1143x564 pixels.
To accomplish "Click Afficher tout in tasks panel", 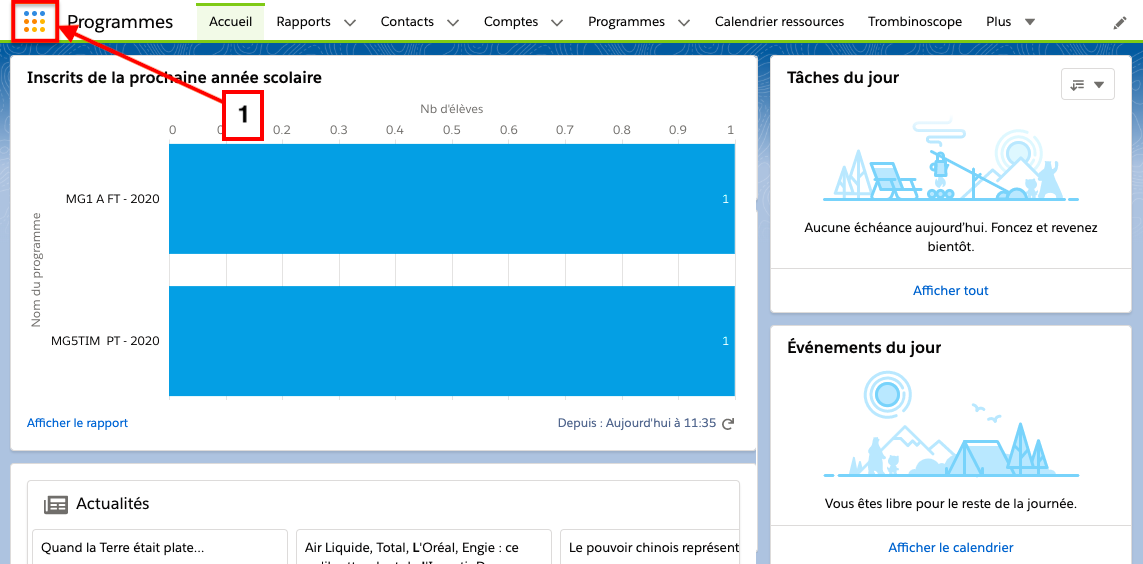I will 950,291.
